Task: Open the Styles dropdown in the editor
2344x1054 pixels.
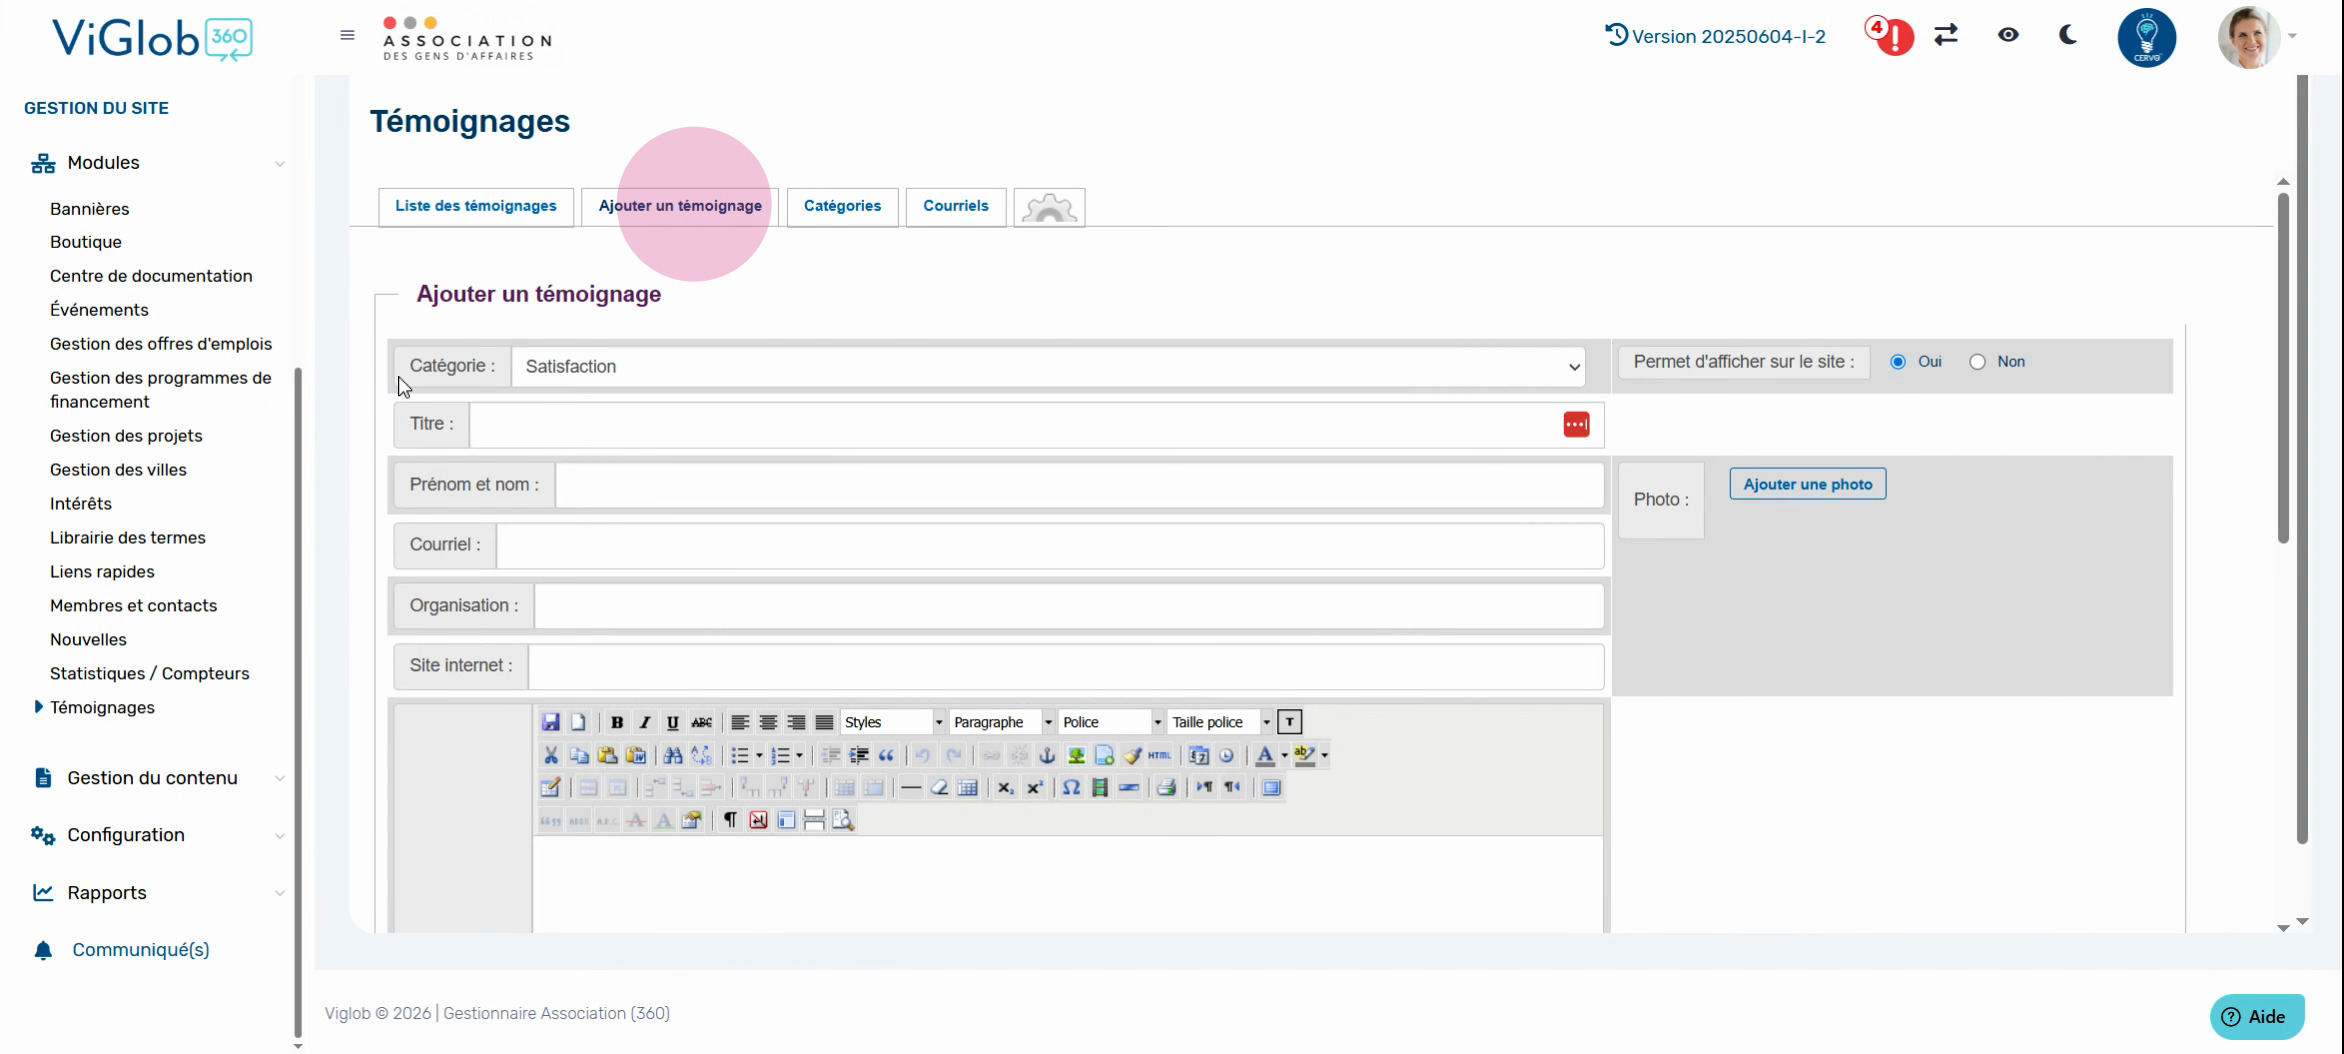Action: coord(892,722)
